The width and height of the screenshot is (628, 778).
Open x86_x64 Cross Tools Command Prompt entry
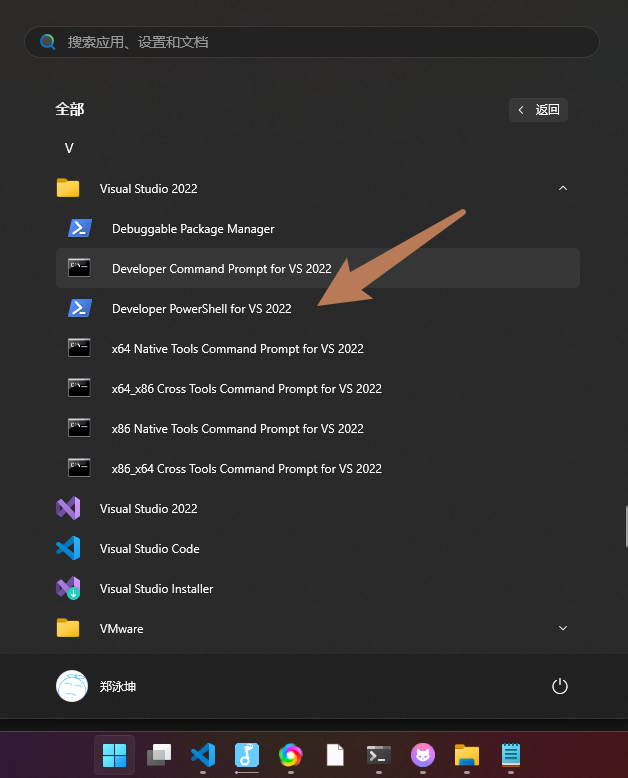point(247,469)
